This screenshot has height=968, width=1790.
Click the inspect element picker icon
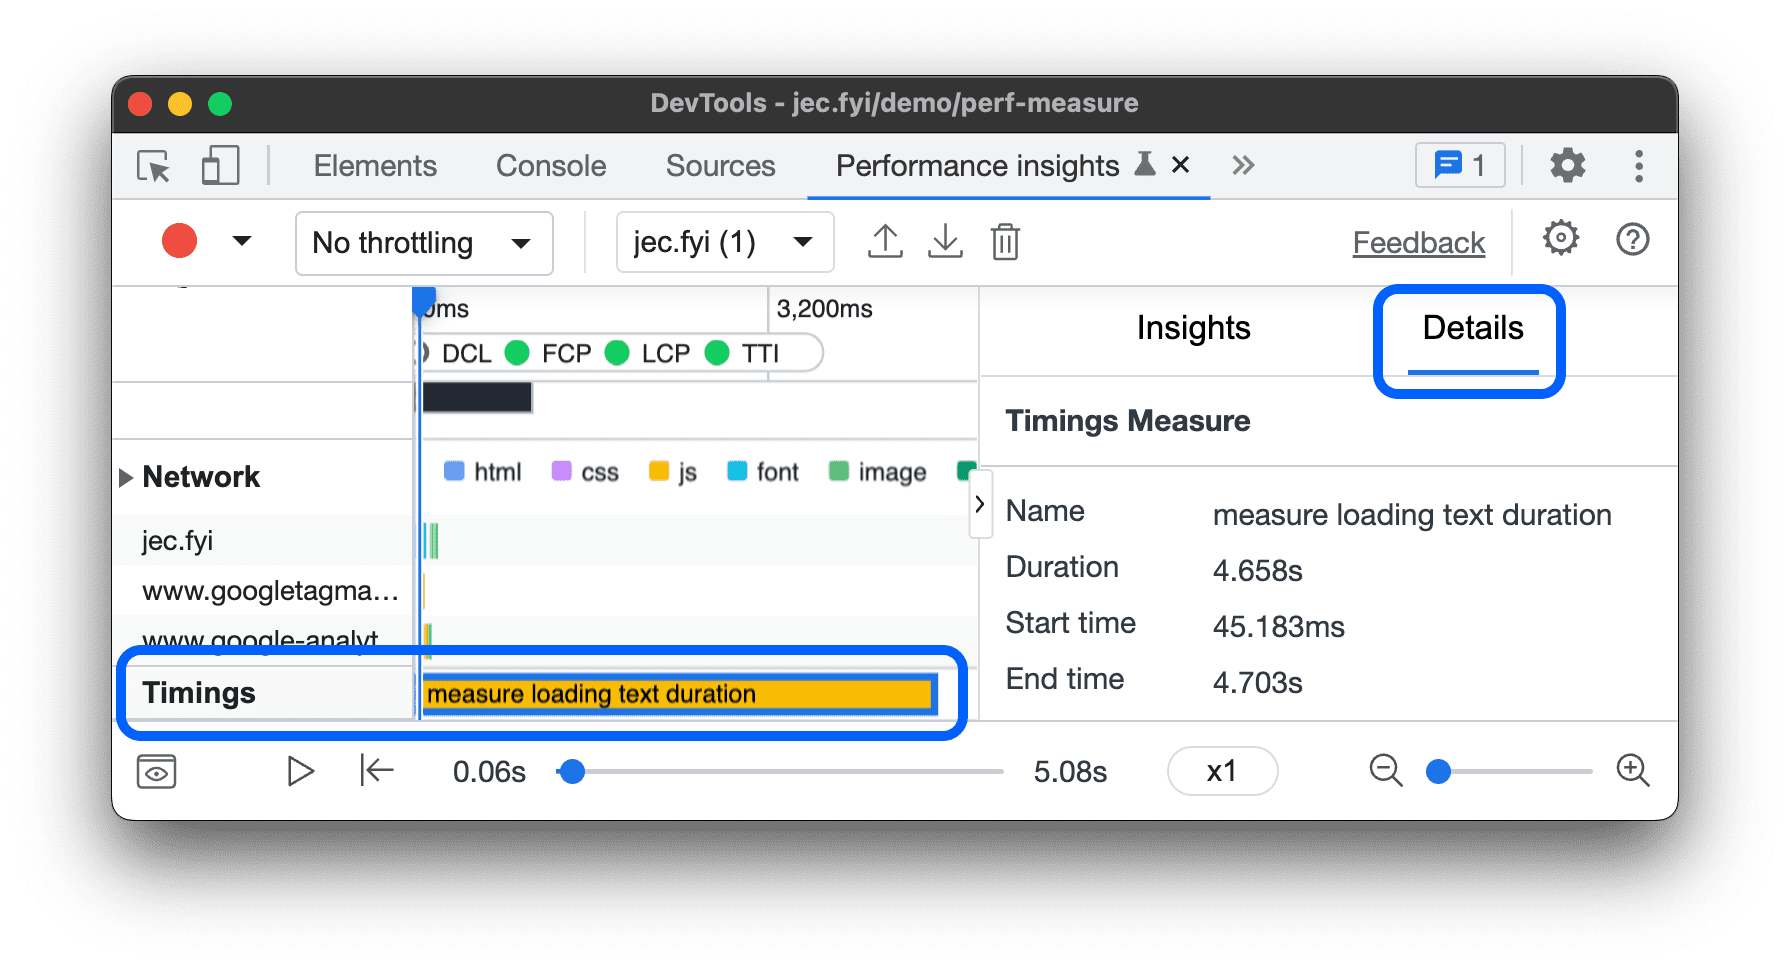point(154,166)
